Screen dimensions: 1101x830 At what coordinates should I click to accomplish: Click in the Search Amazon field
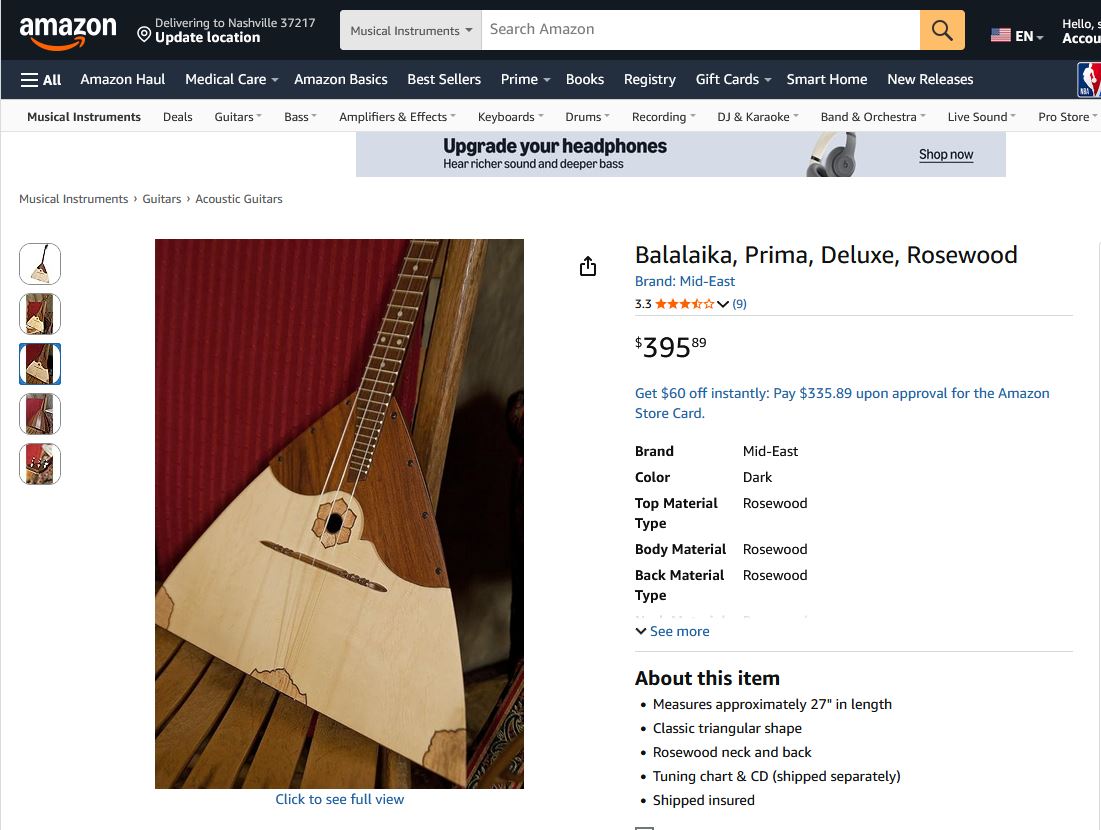pos(700,30)
